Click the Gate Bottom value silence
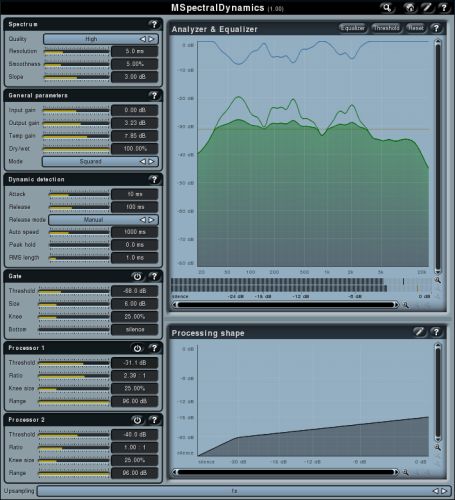This screenshot has width=455, height=500. point(135,330)
